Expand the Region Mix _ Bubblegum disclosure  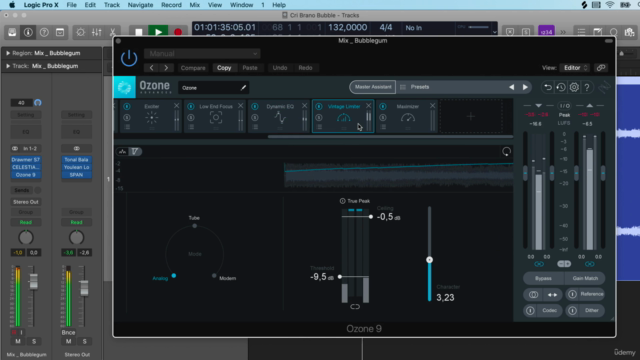pos(8,53)
